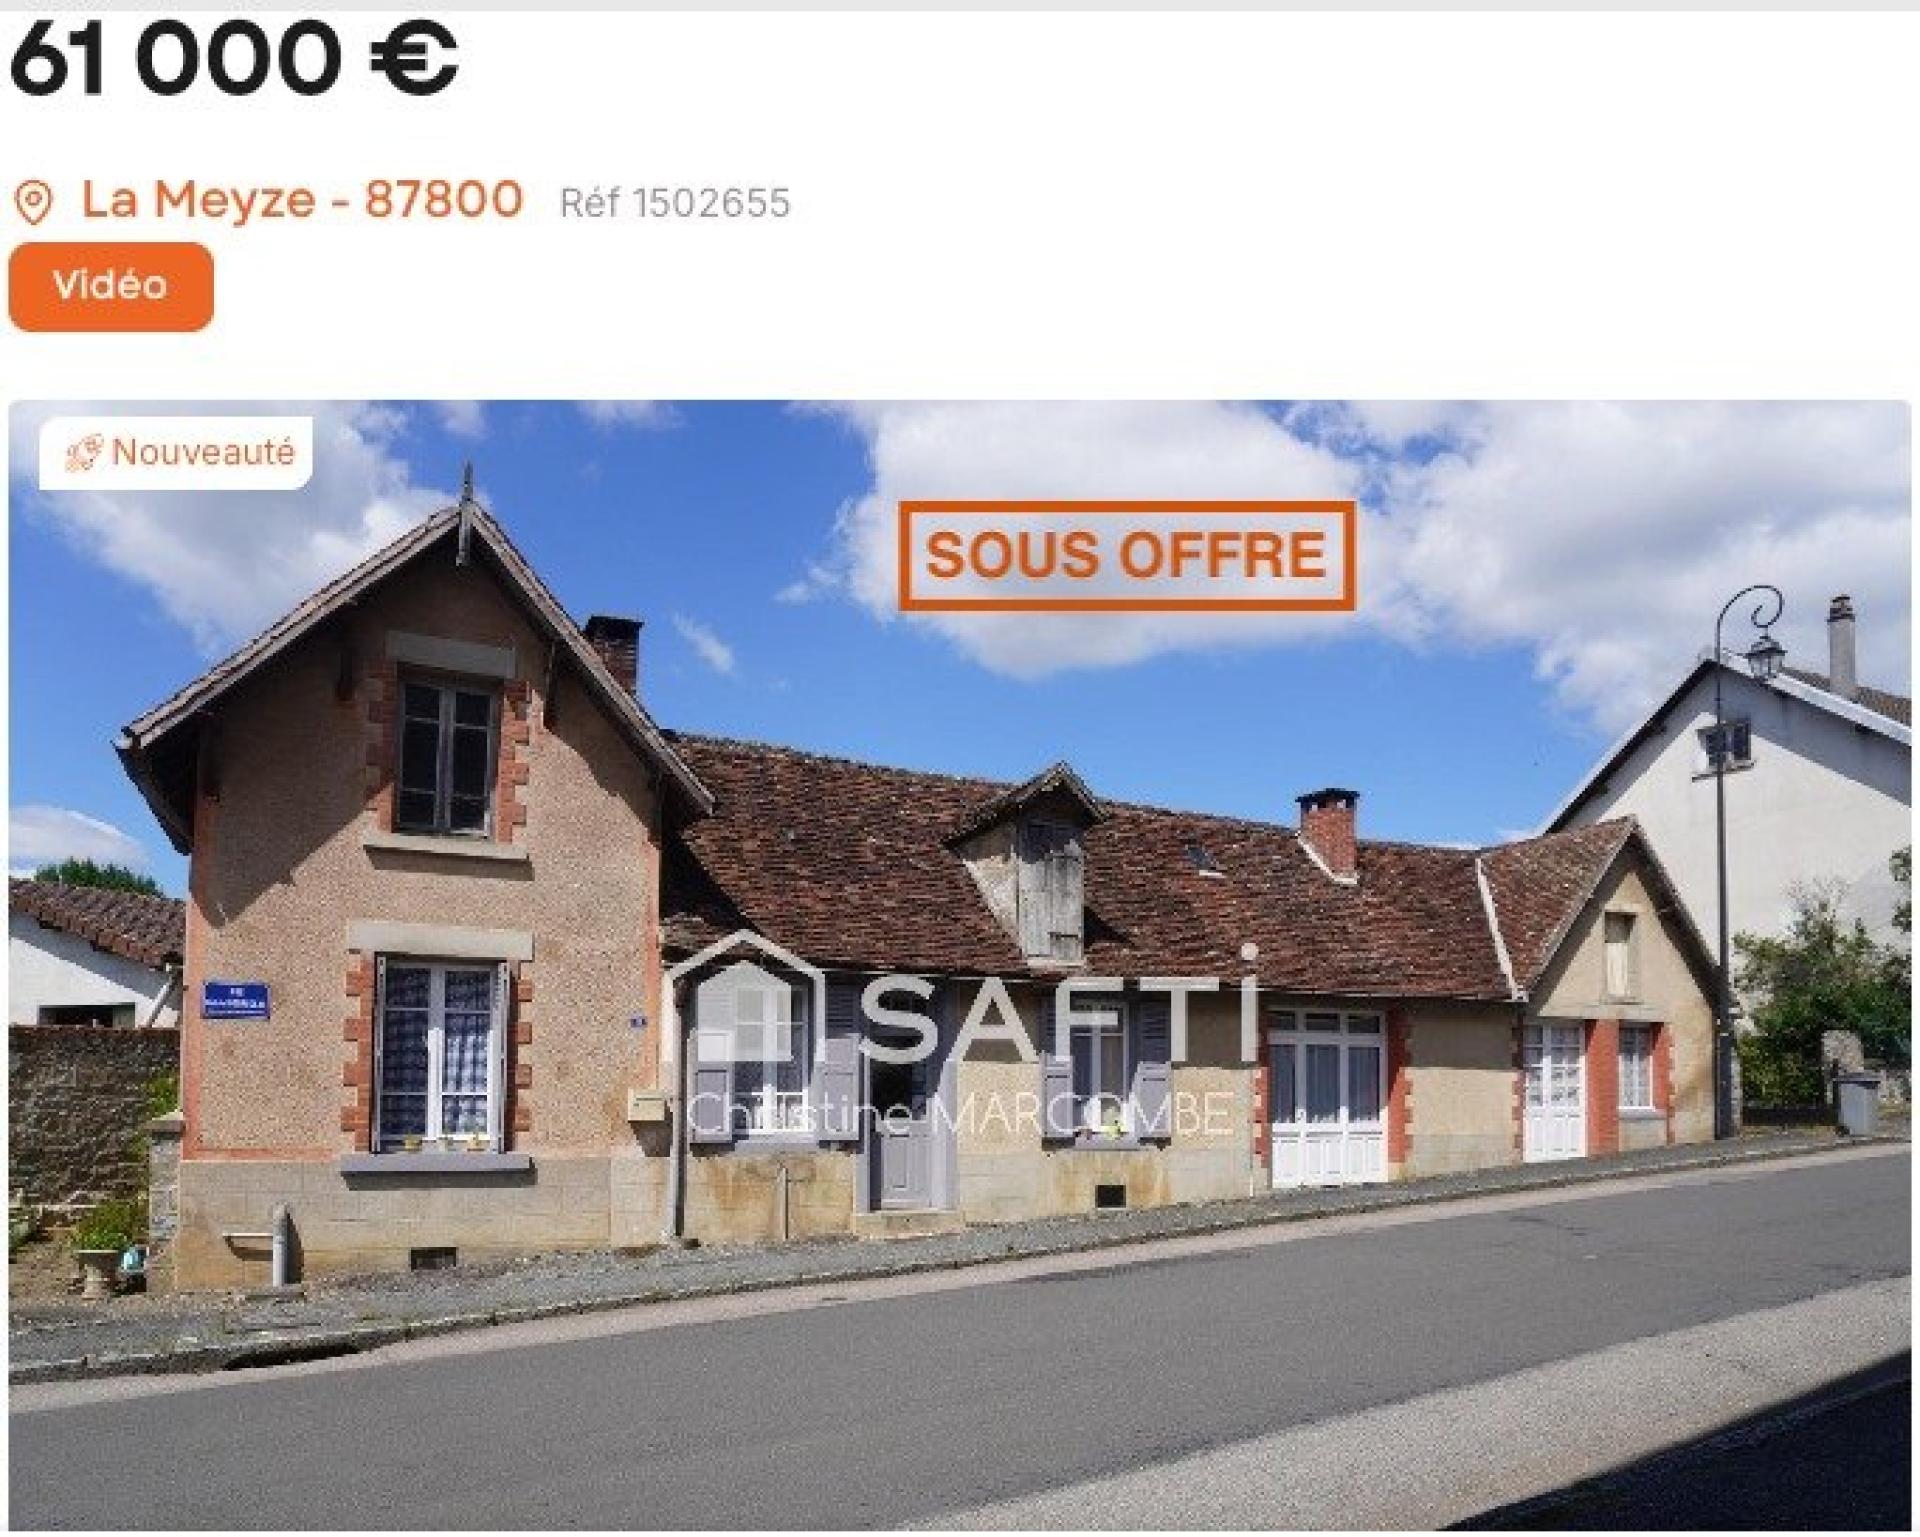Click the large white double door in the photo

point(1327,1097)
